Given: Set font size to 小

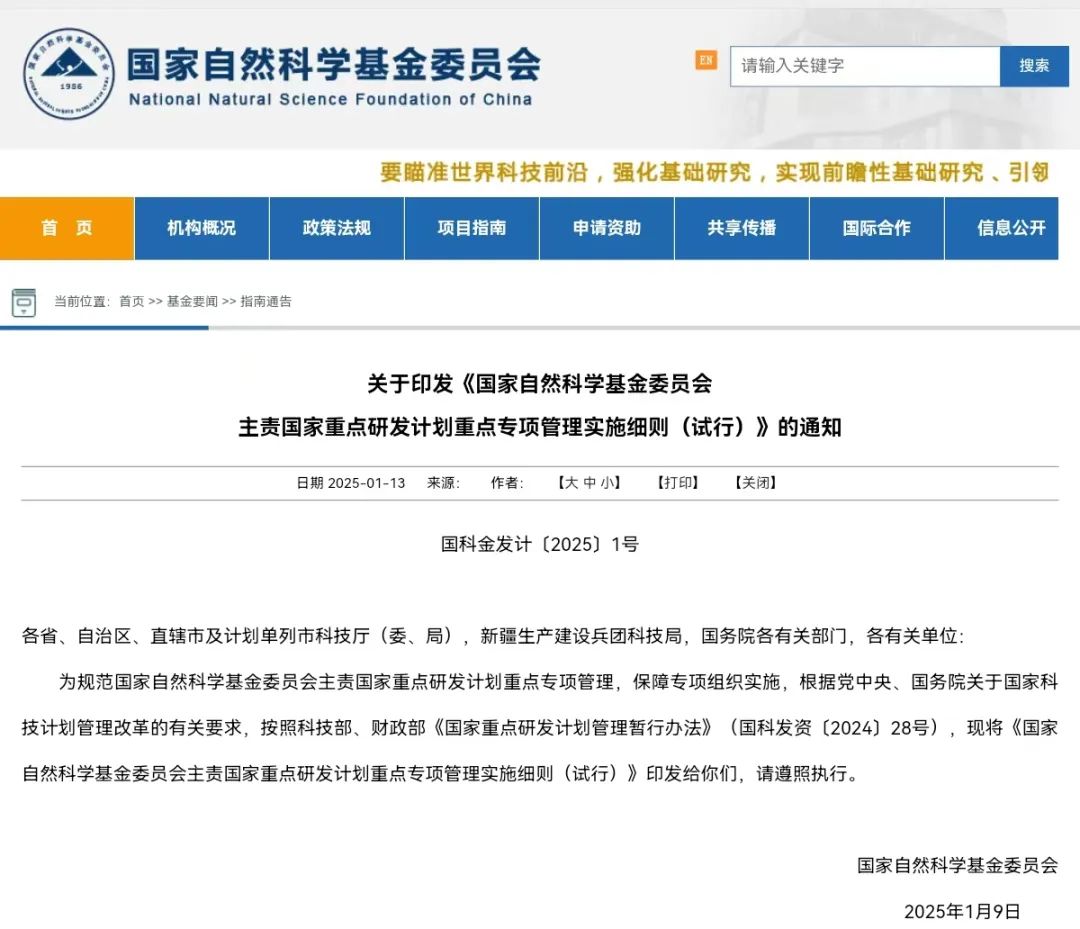Looking at the screenshot, I should (x=607, y=483).
